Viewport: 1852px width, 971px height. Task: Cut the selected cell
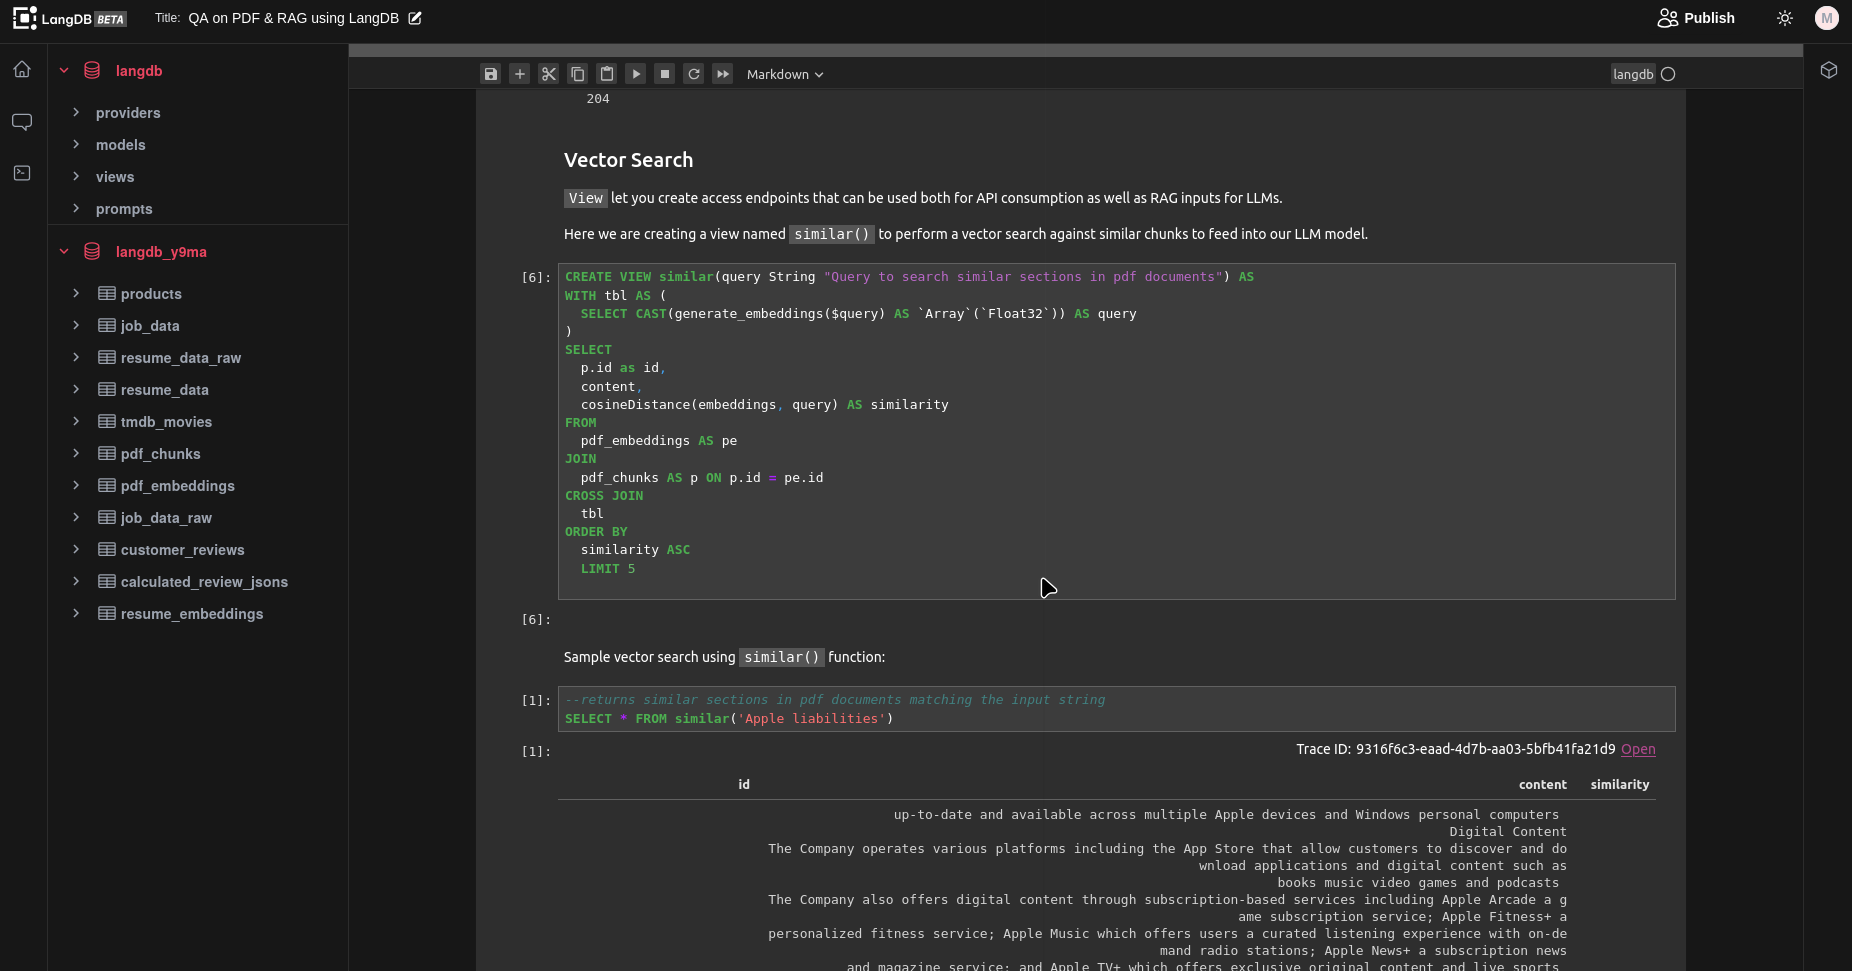coord(548,74)
